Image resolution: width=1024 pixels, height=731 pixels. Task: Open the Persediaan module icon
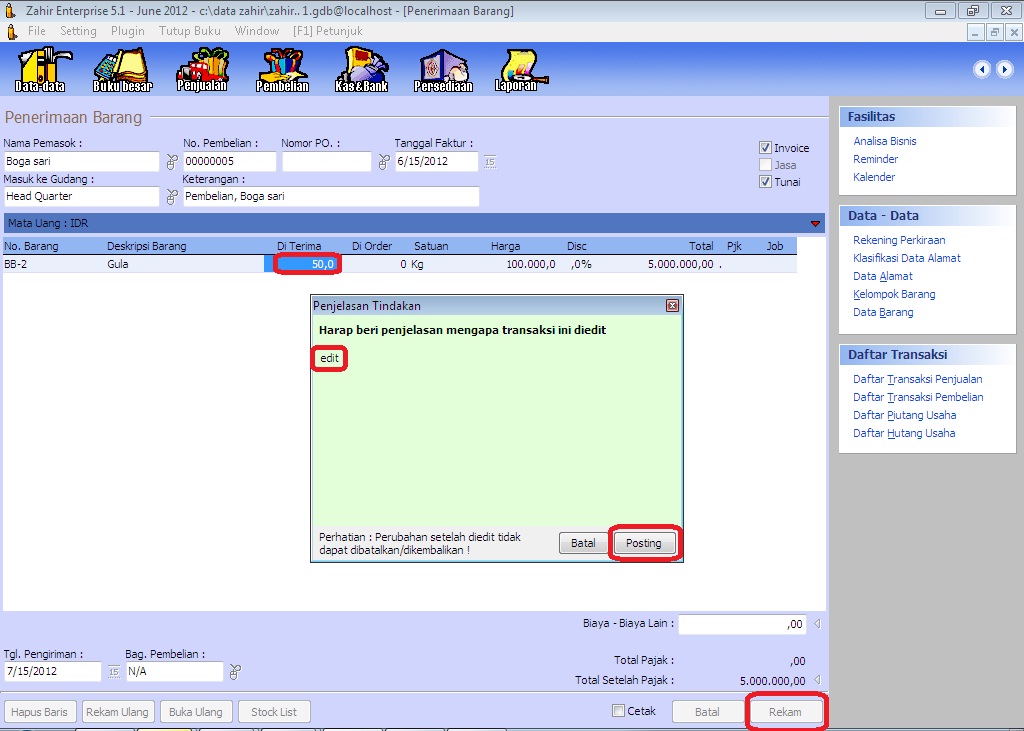442,70
